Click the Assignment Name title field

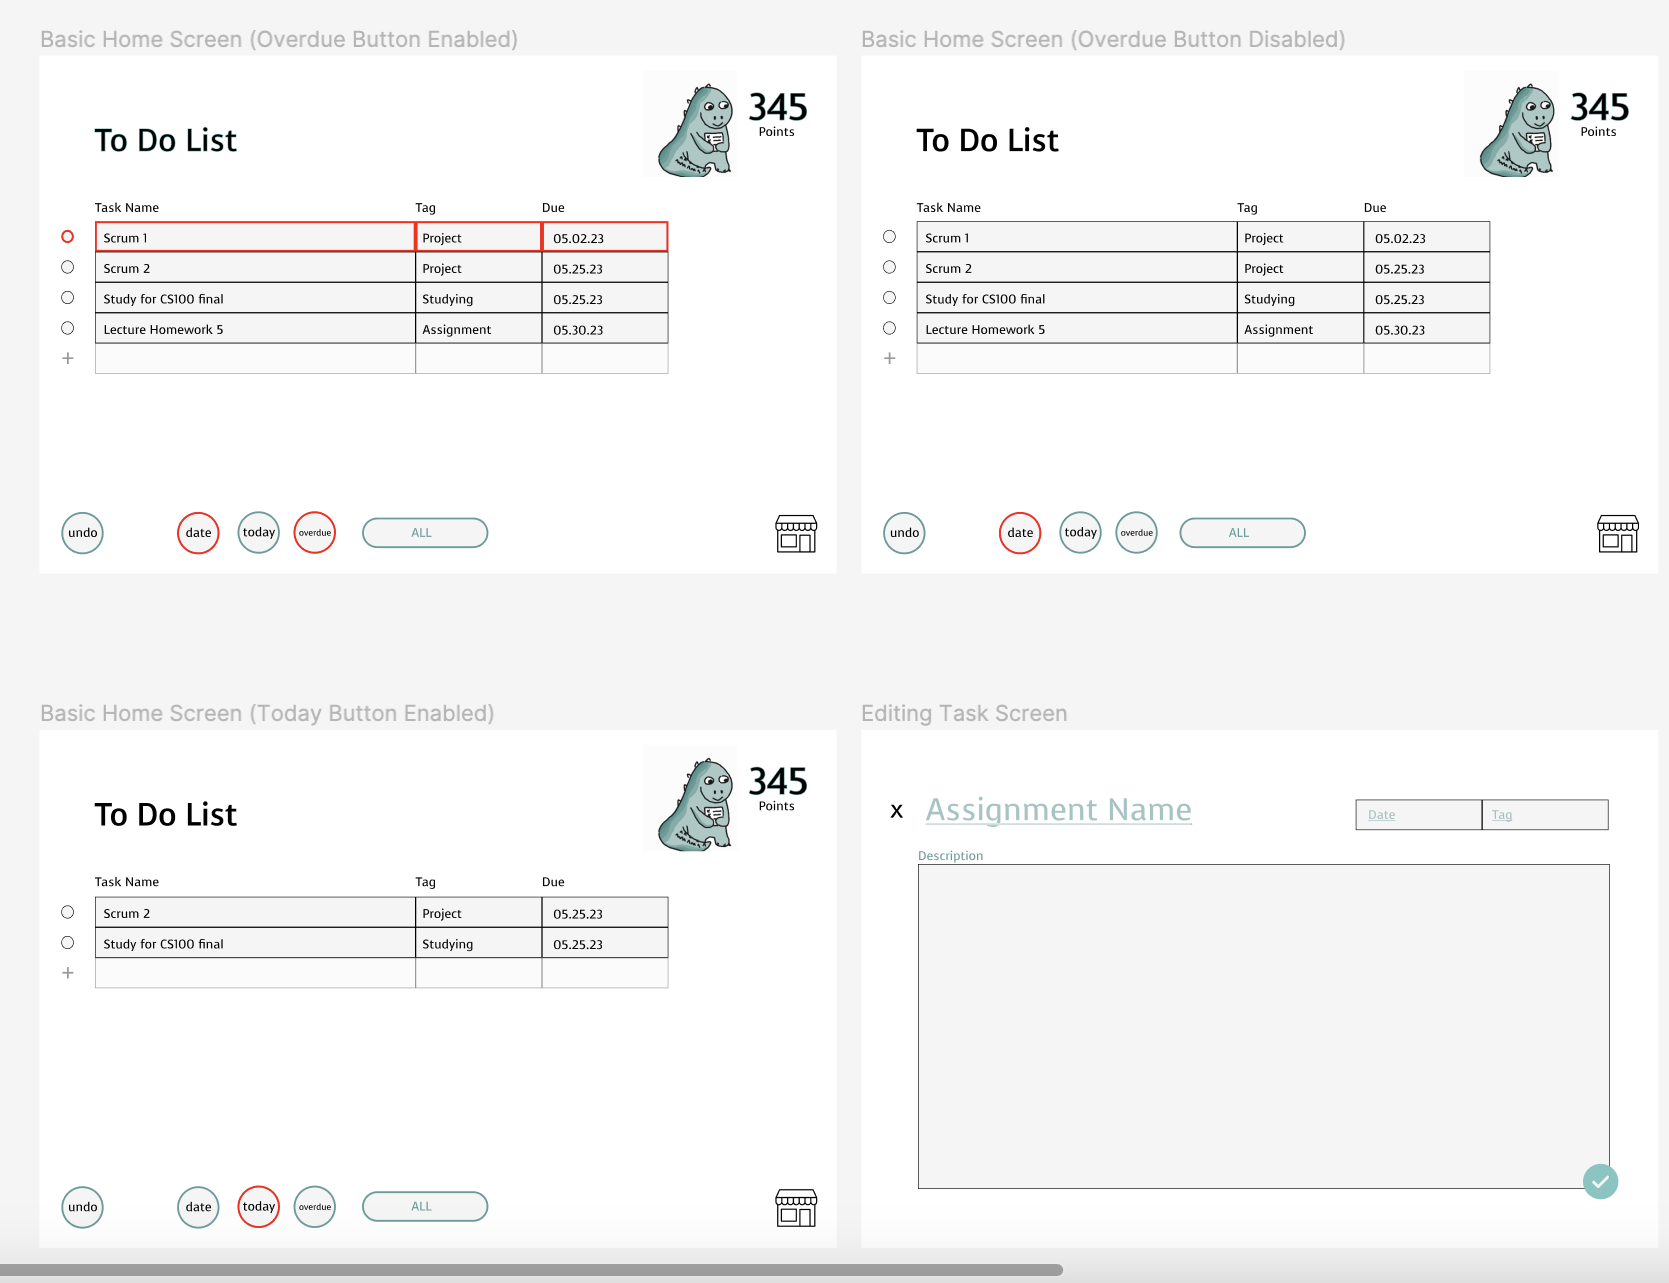[1059, 809]
